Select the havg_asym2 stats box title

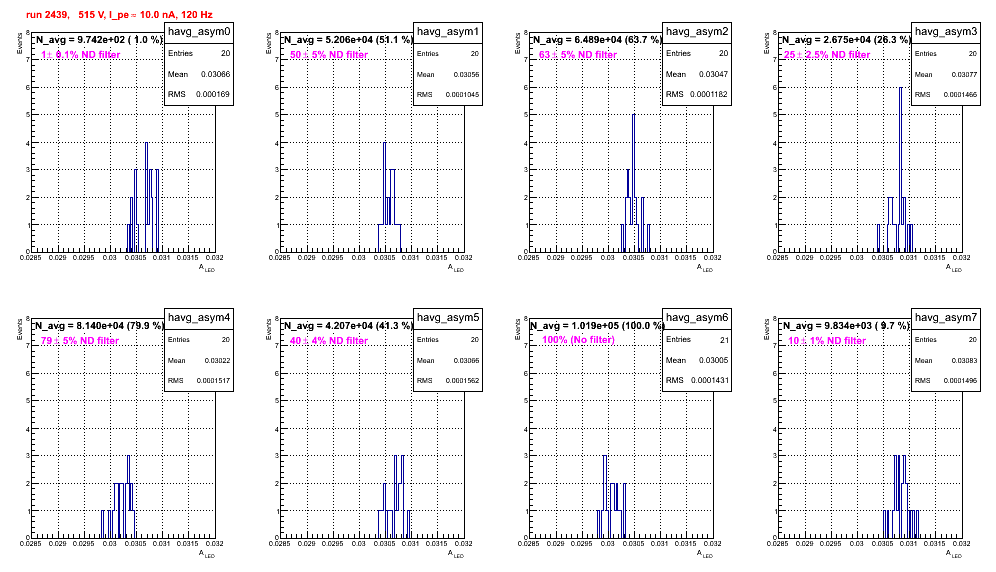point(697,32)
